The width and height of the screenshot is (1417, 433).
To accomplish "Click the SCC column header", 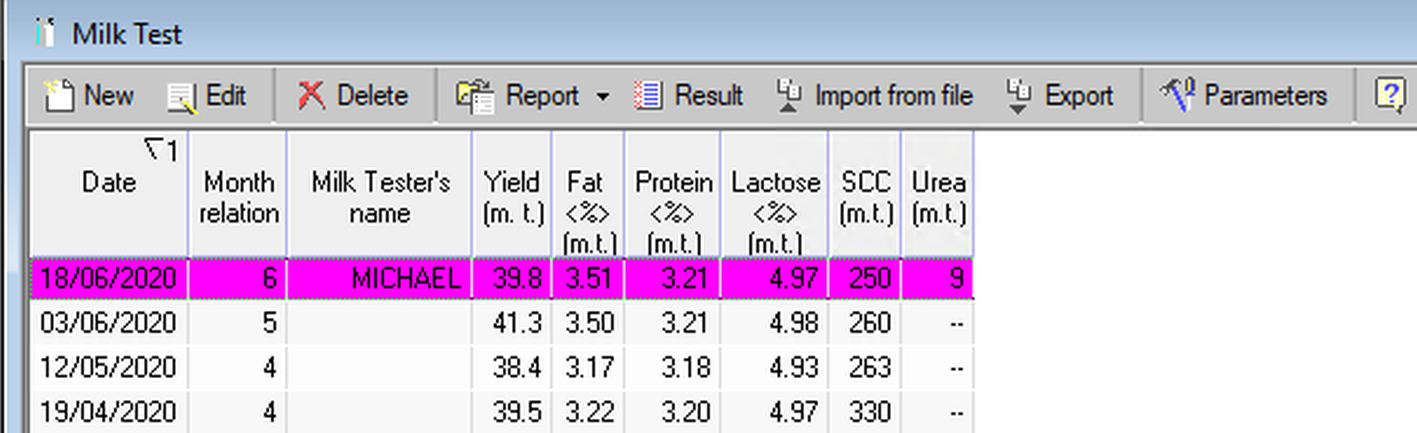I will pyautogui.click(x=865, y=197).
